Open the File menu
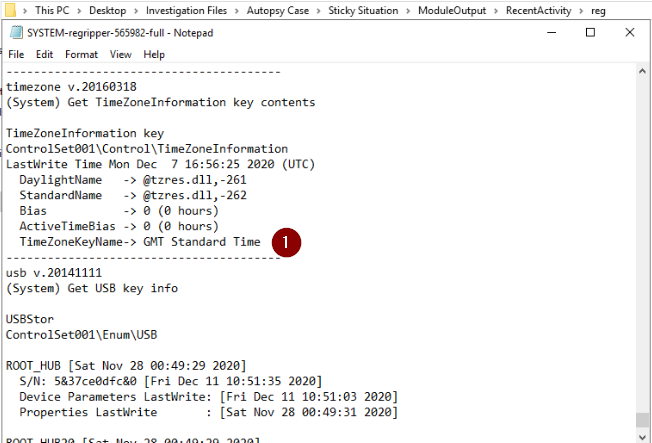652x443 pixels. point(16,54)
